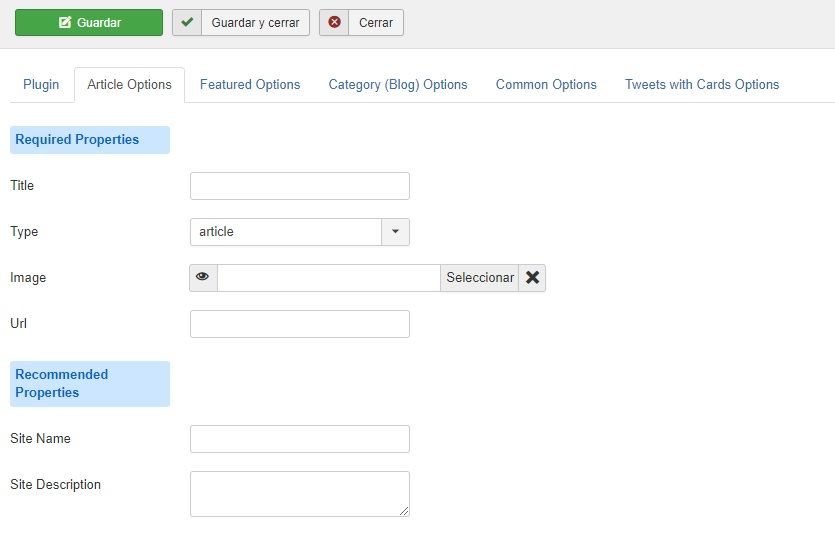Clear the image with X icon
This screenshot has width=835, height=545.
click(x=532, y=278)
